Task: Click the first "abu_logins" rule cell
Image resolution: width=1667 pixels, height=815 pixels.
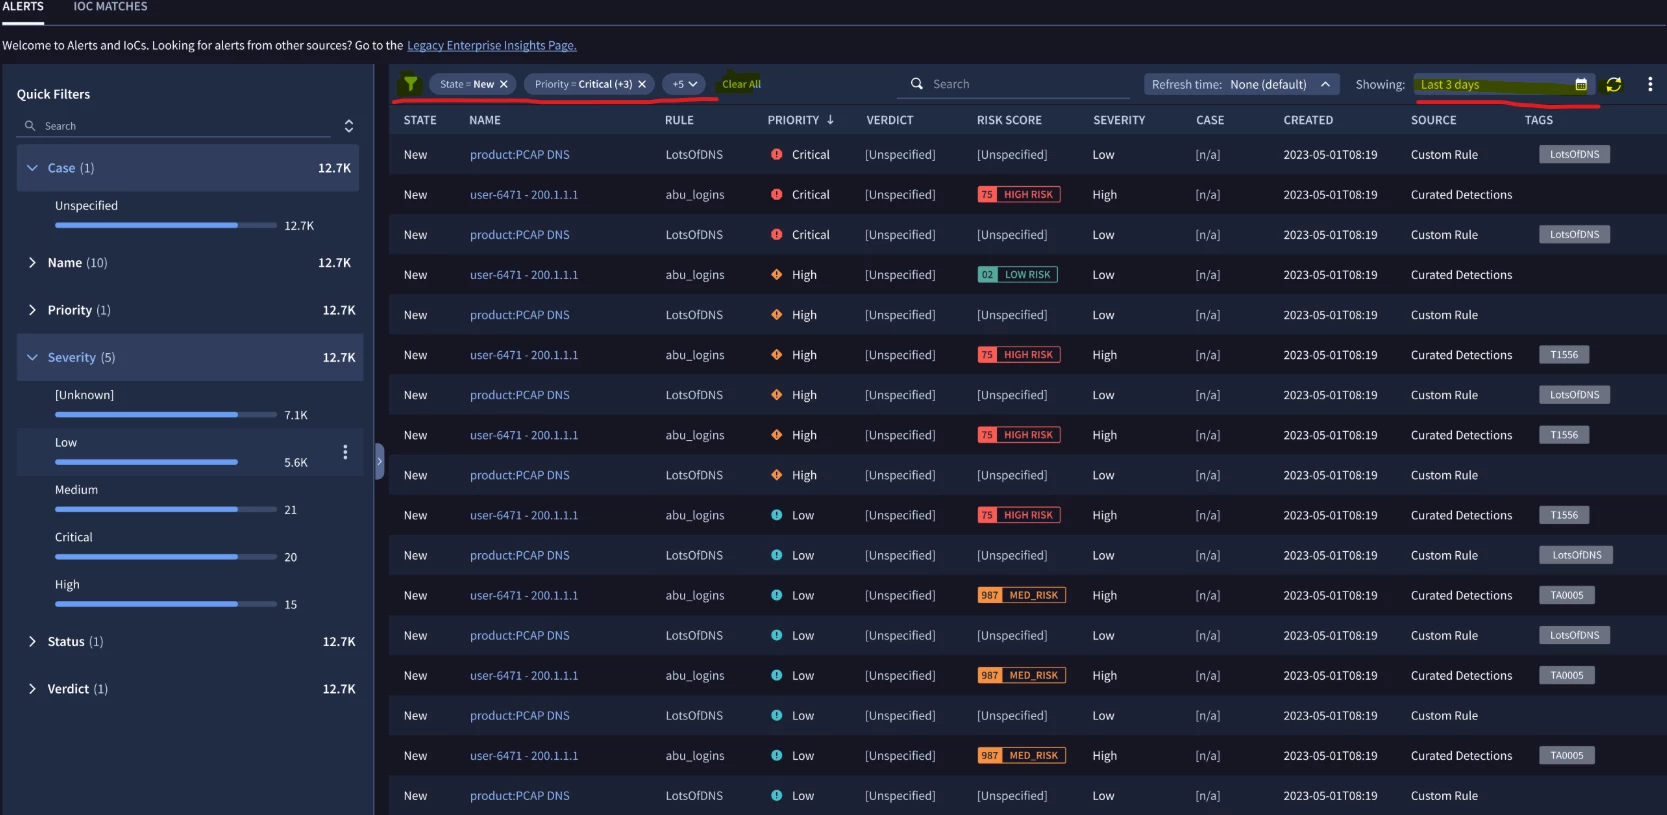Action: 695,195
